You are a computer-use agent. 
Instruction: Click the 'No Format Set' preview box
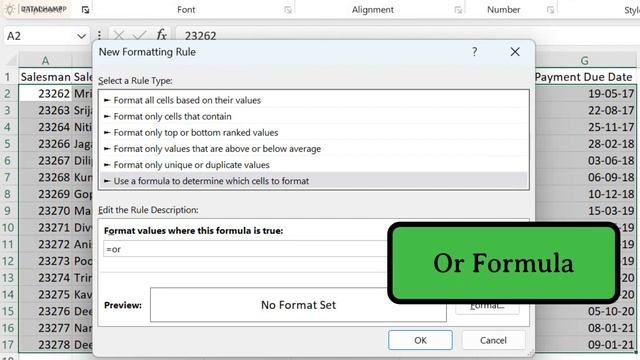[x=298, y=305]
